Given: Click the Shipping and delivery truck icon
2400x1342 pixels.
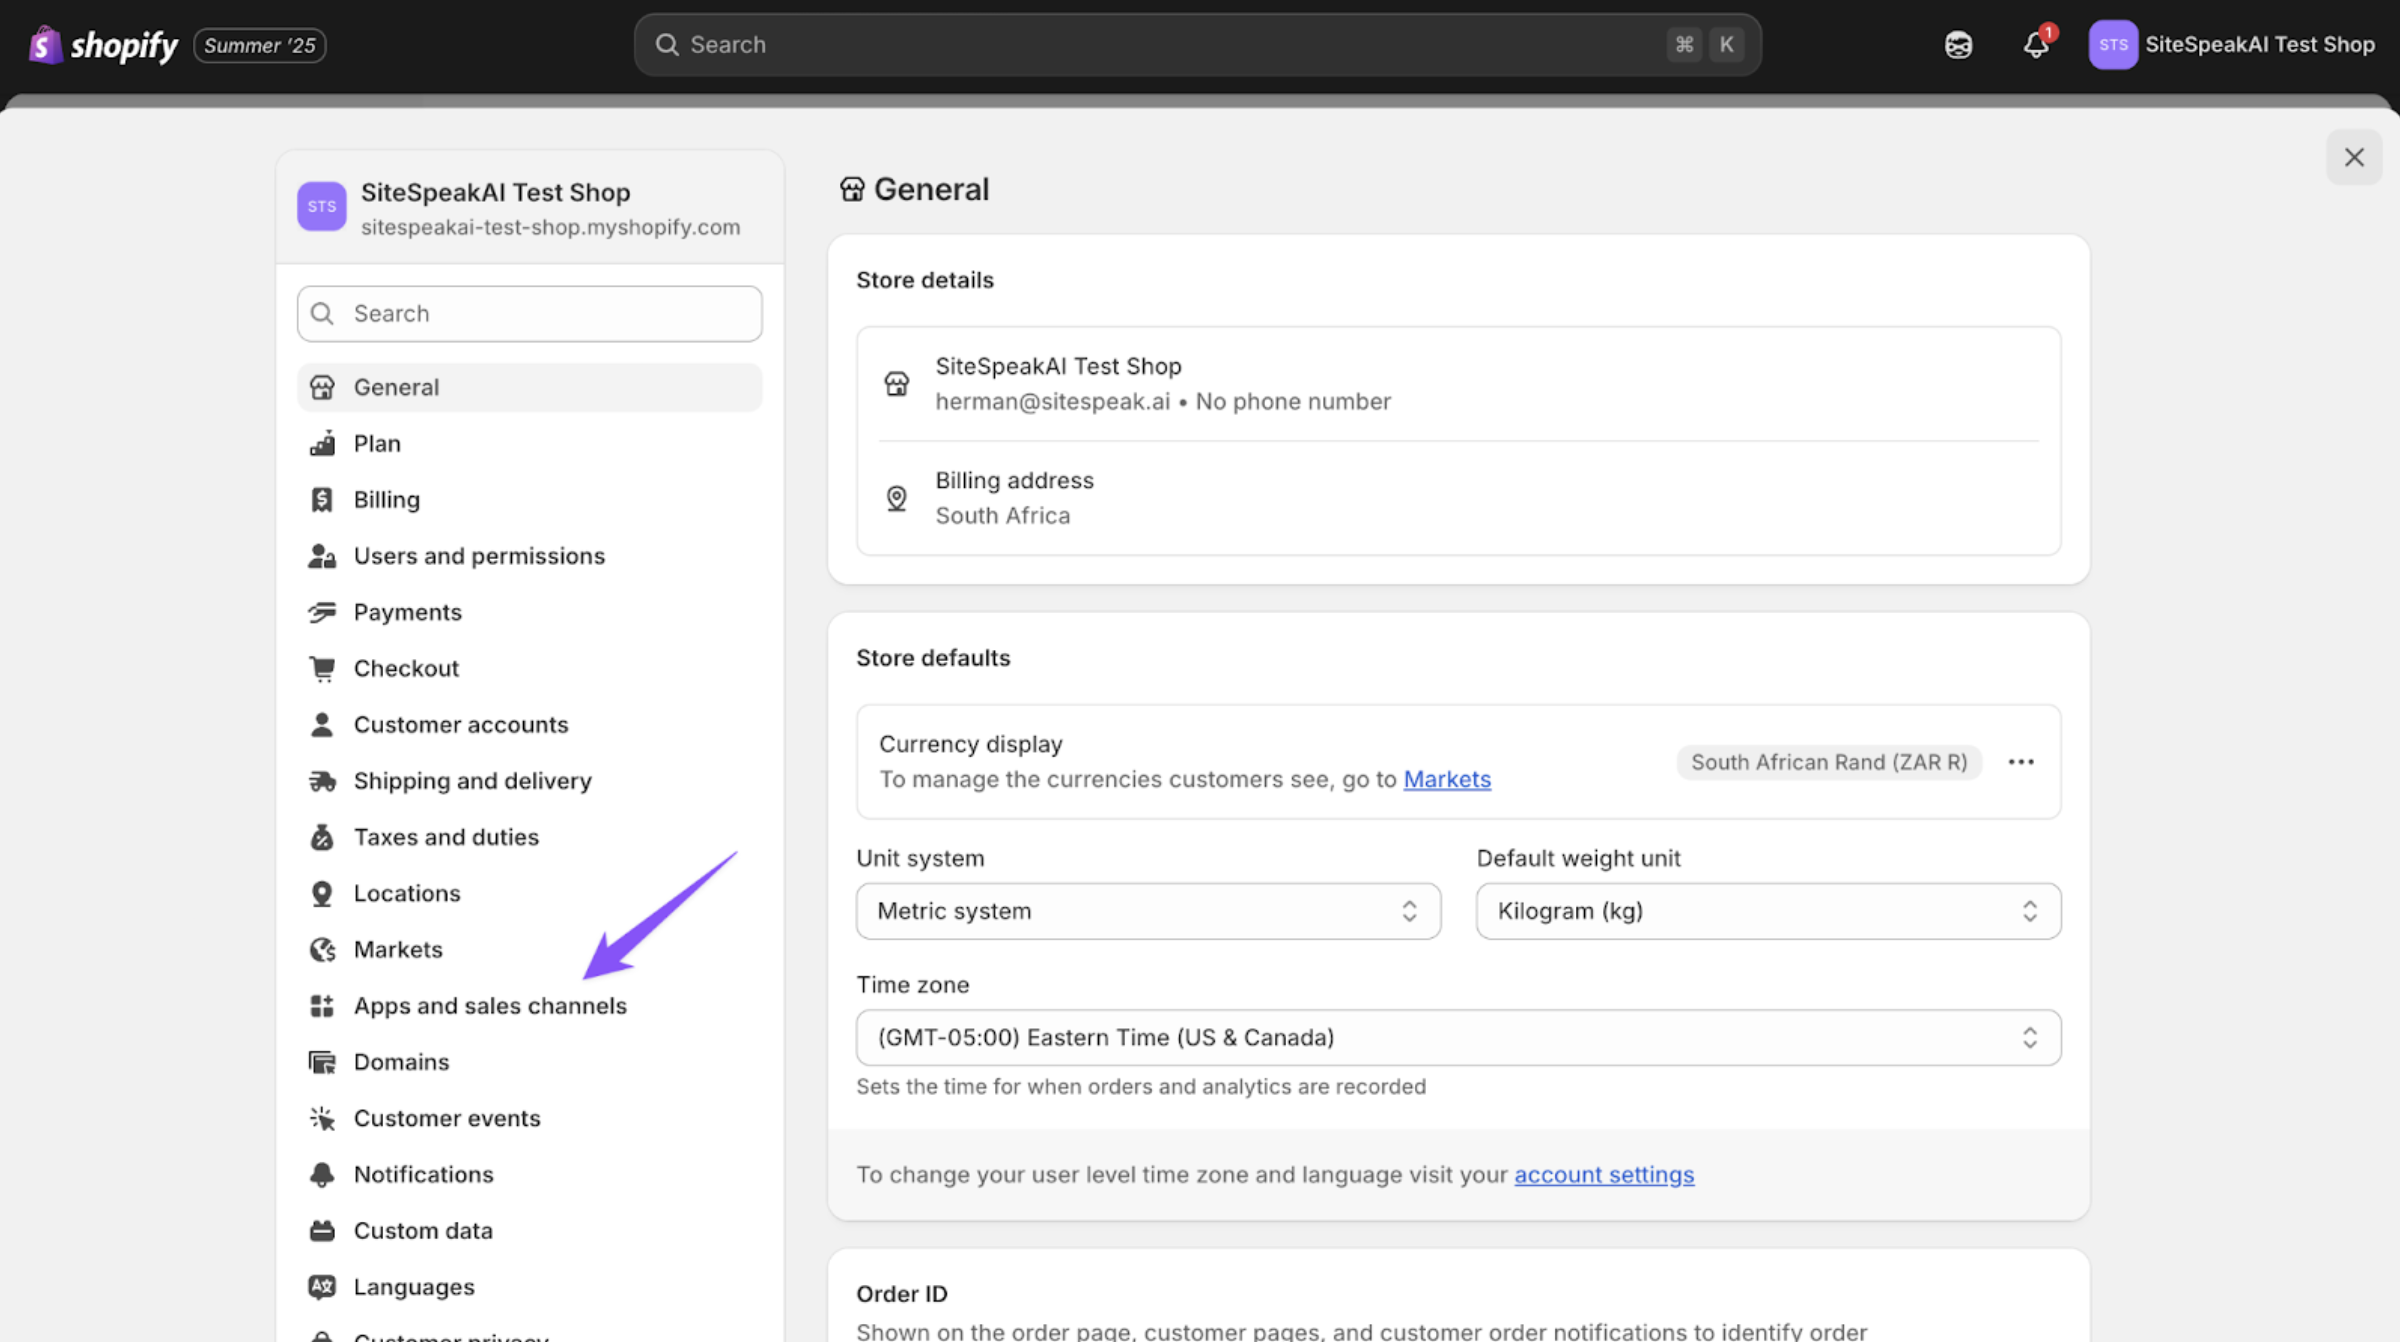Looking at the screenshot, I should pos(322,781).
